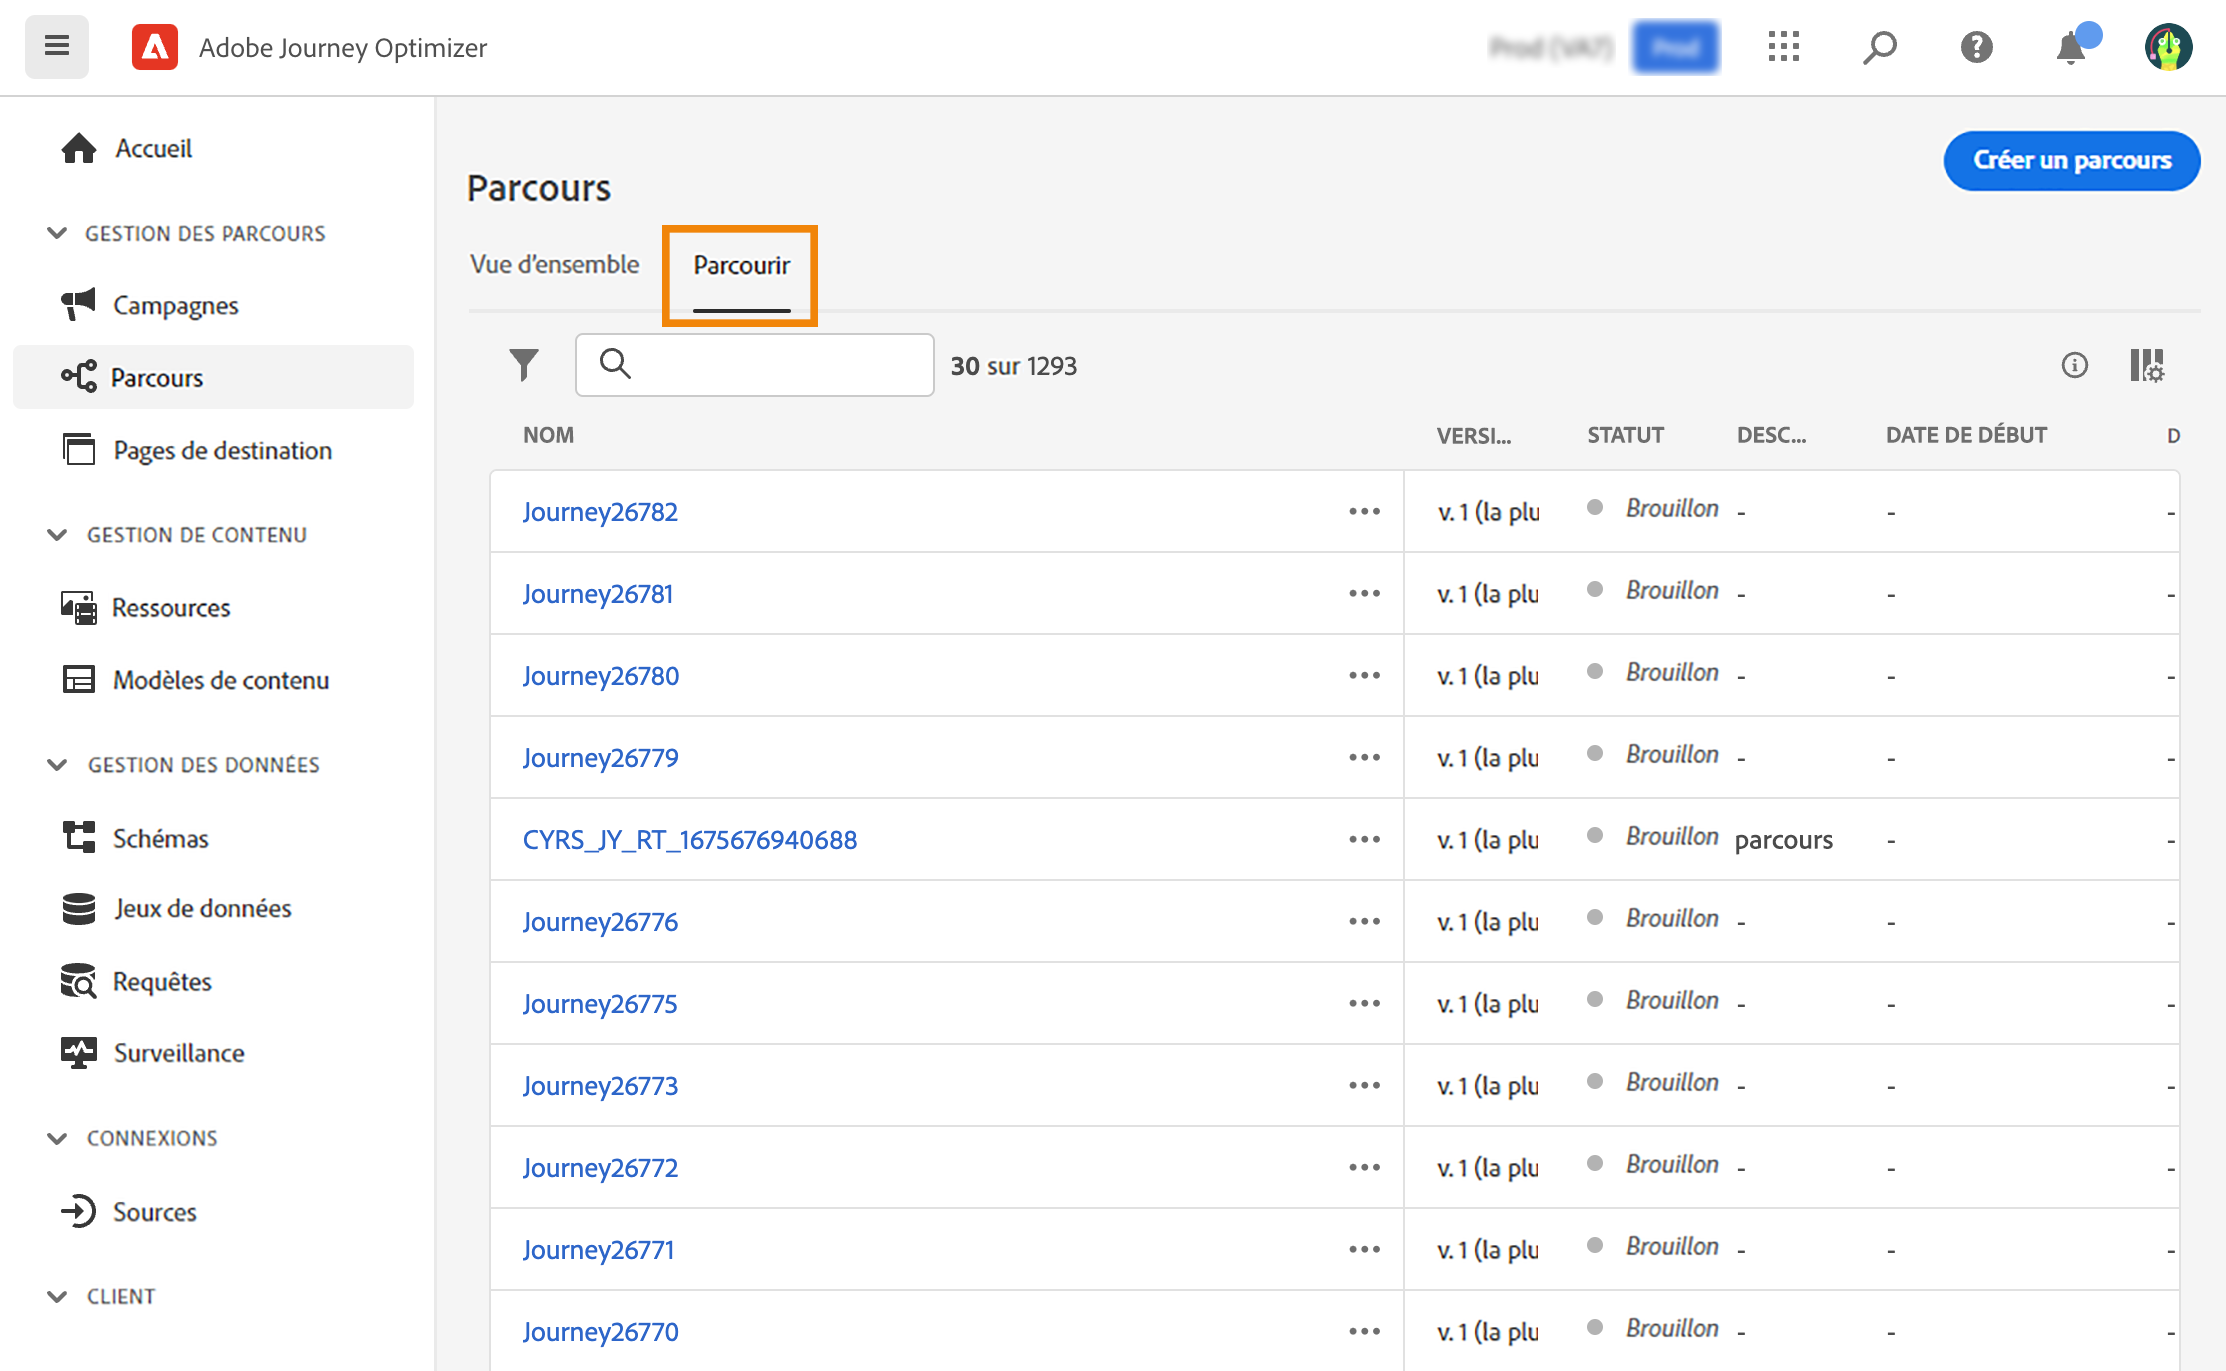Switch to the Vue d'ensemble tab
Viewport: 2226px width, 1371px height.
pyautogui.click(x=554, y=264)
